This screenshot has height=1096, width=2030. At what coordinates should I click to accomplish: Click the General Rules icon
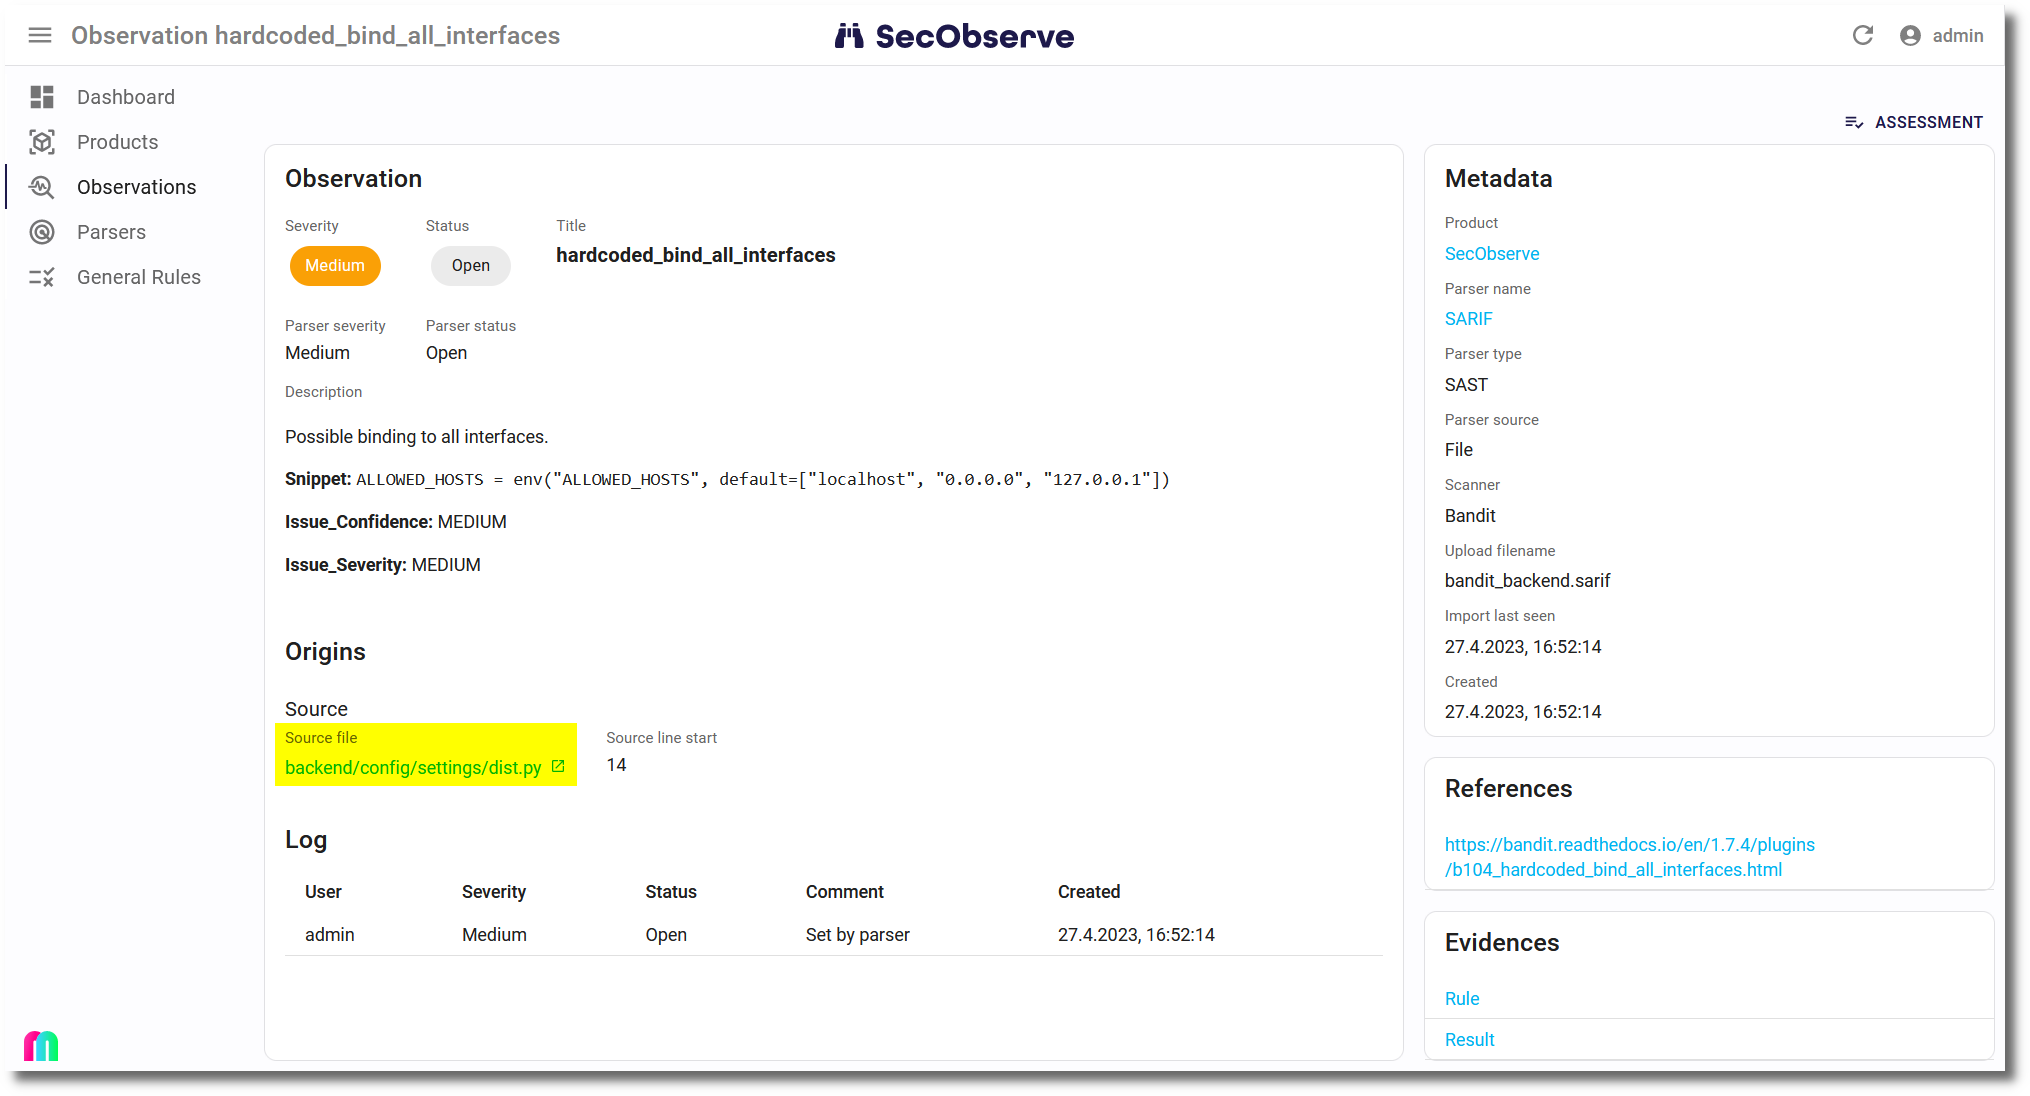click(x=42, y=277)
